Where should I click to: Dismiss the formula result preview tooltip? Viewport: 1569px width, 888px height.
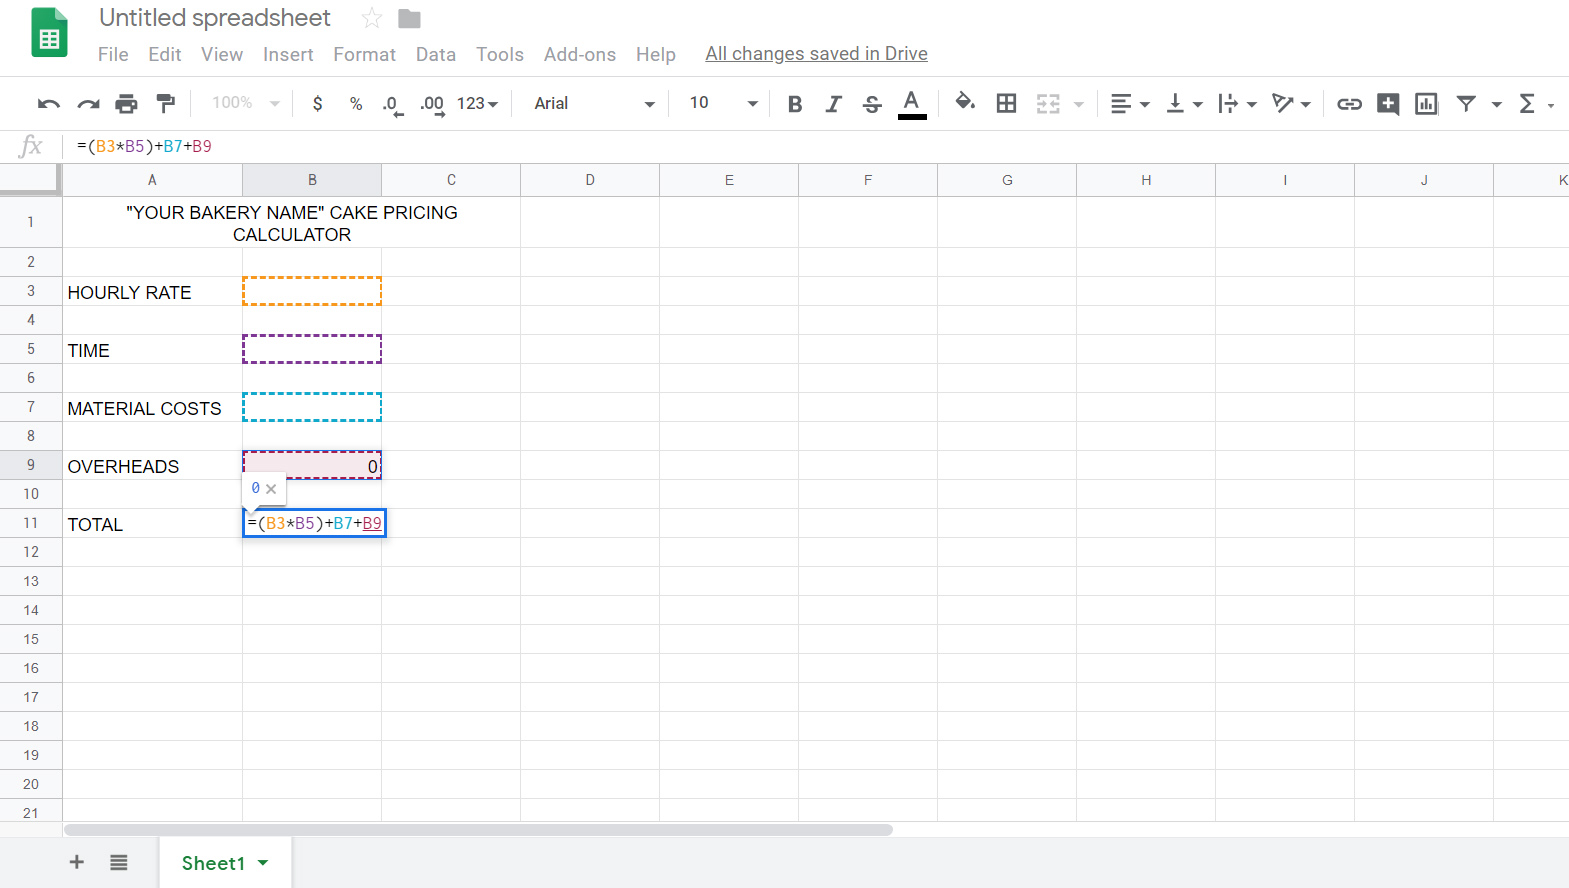coord(271,489)
